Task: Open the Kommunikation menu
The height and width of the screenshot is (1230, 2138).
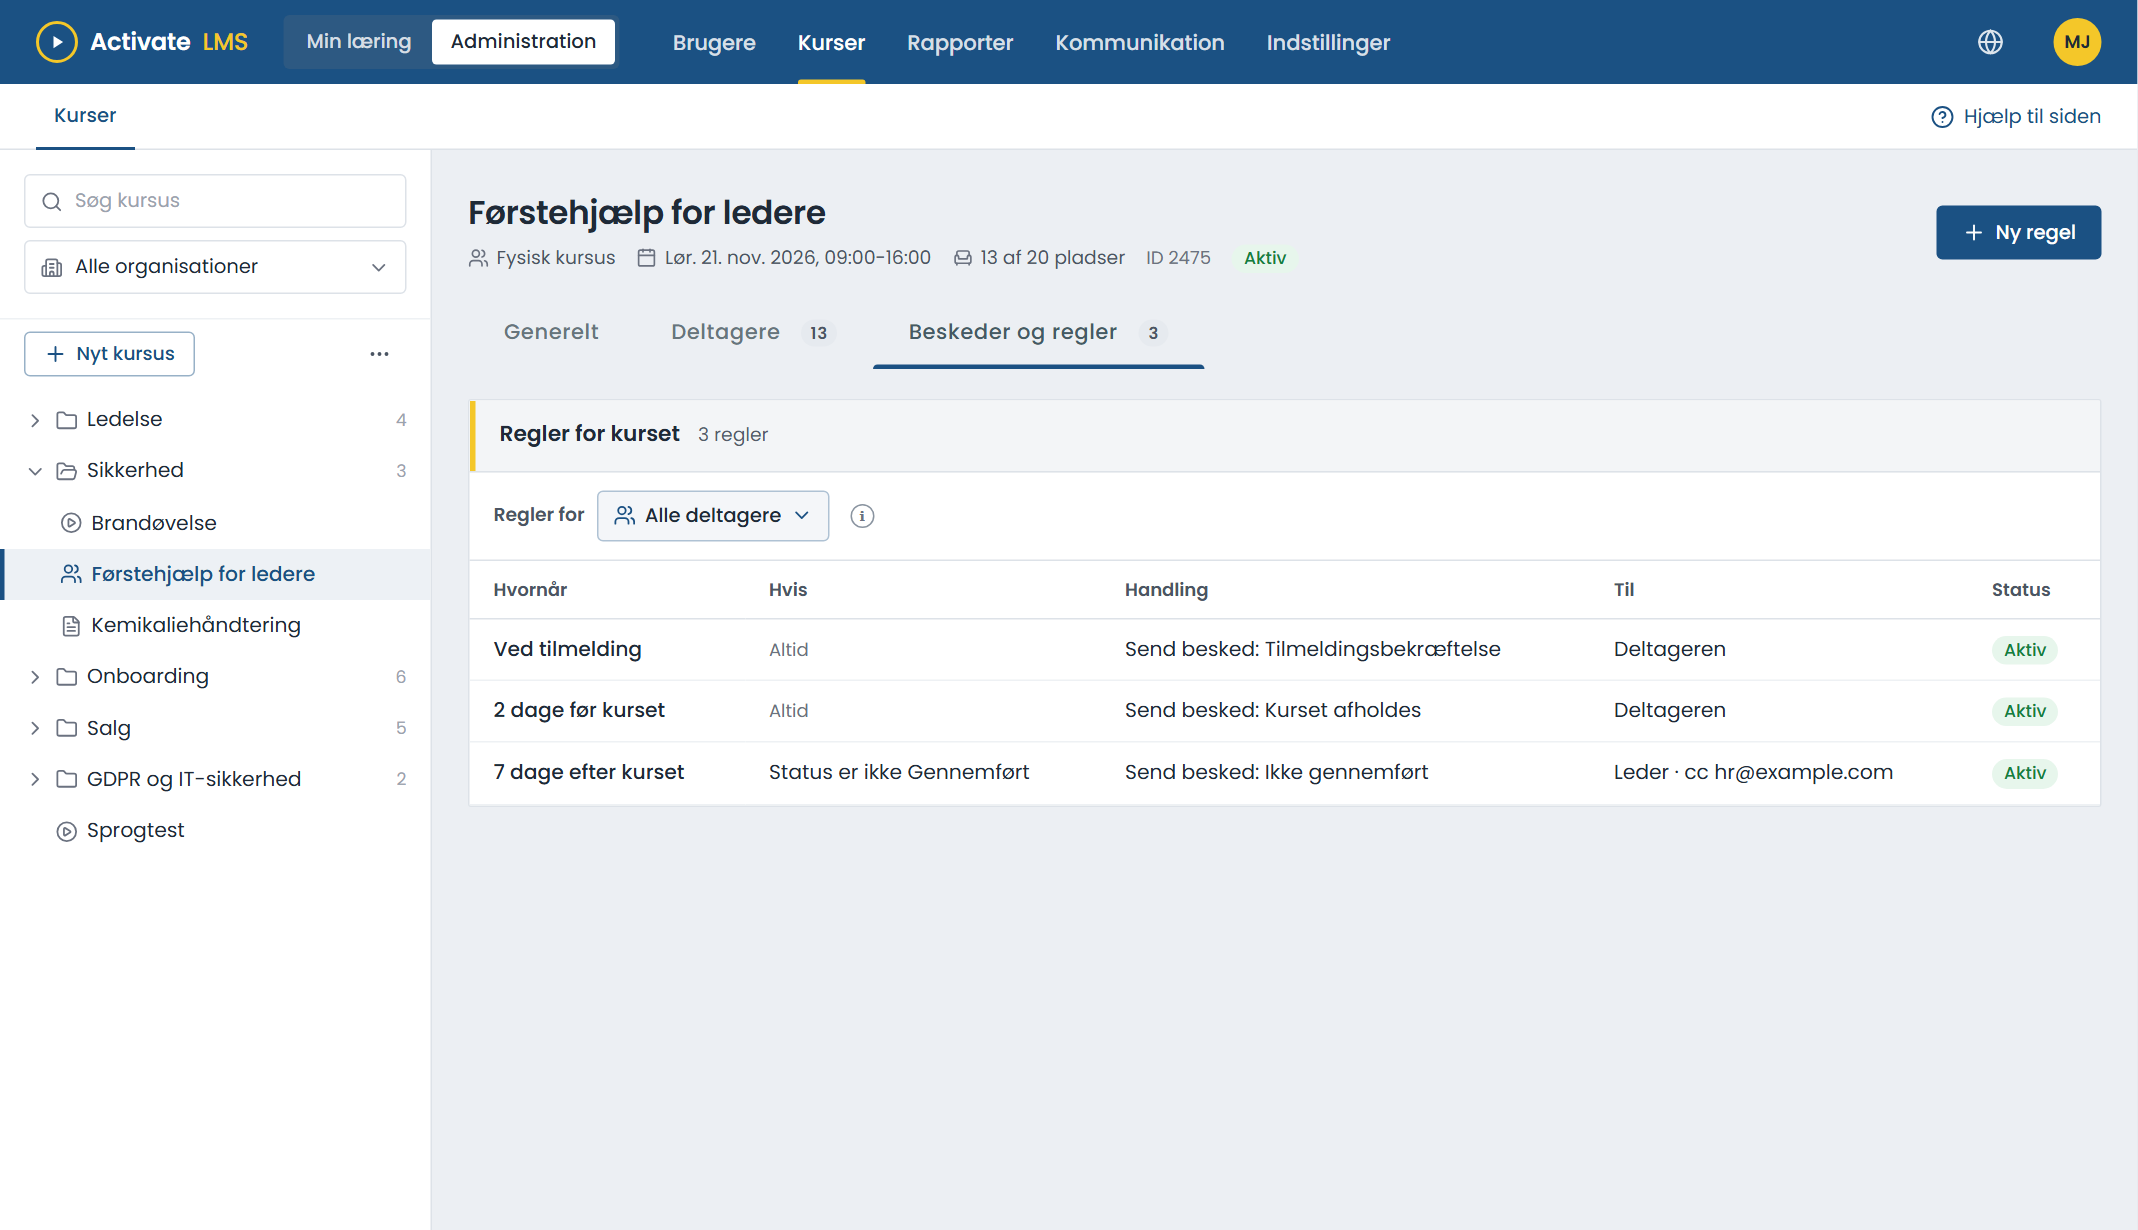Action: pyautogui.click(x=1140, y=43)
